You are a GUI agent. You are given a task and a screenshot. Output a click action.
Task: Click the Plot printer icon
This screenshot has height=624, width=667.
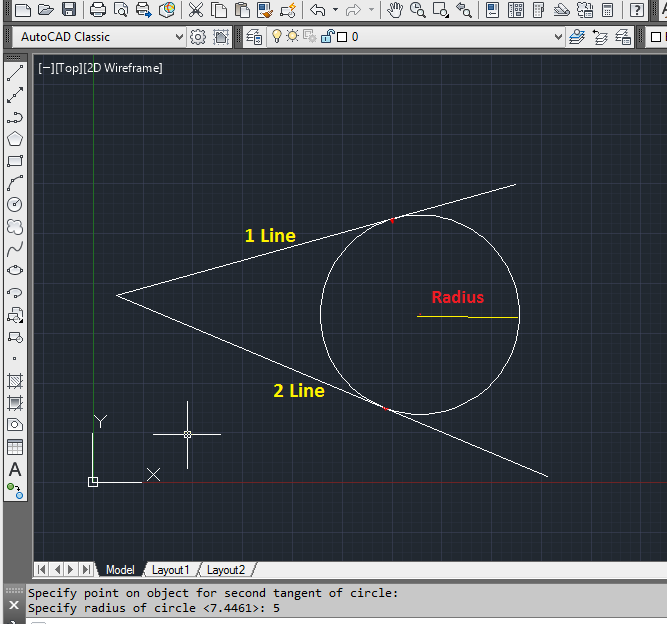click(x=97, y=9)
